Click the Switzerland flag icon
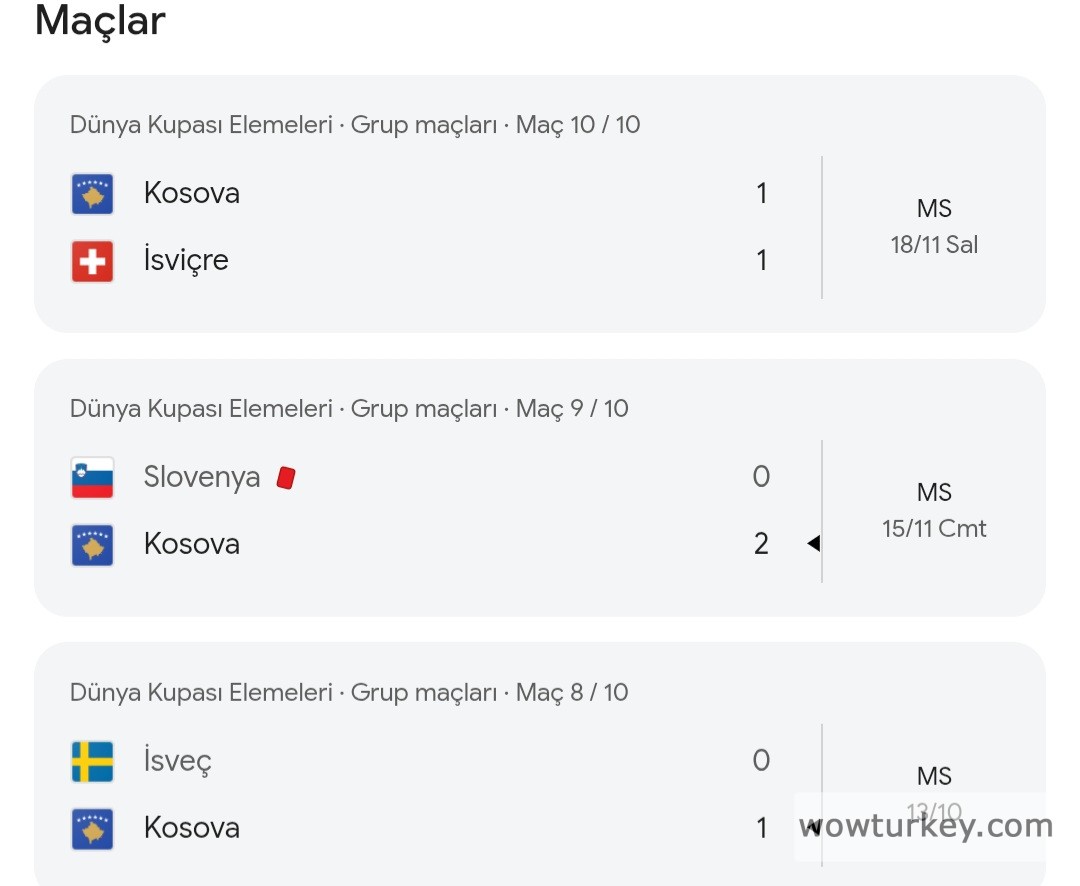The image size is (1080, 886). tap(92, 261)
